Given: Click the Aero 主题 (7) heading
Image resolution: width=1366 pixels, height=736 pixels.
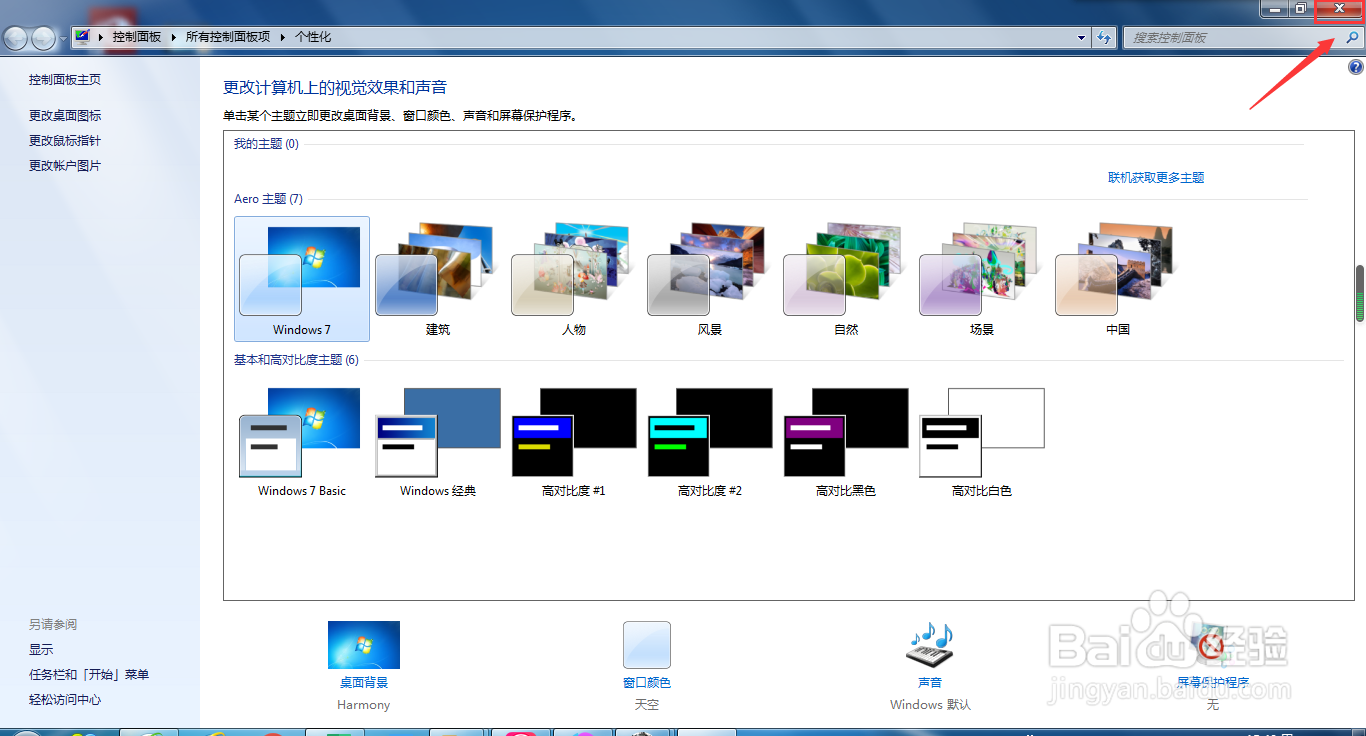Looking at the screenshot, I should pos(268,199).
